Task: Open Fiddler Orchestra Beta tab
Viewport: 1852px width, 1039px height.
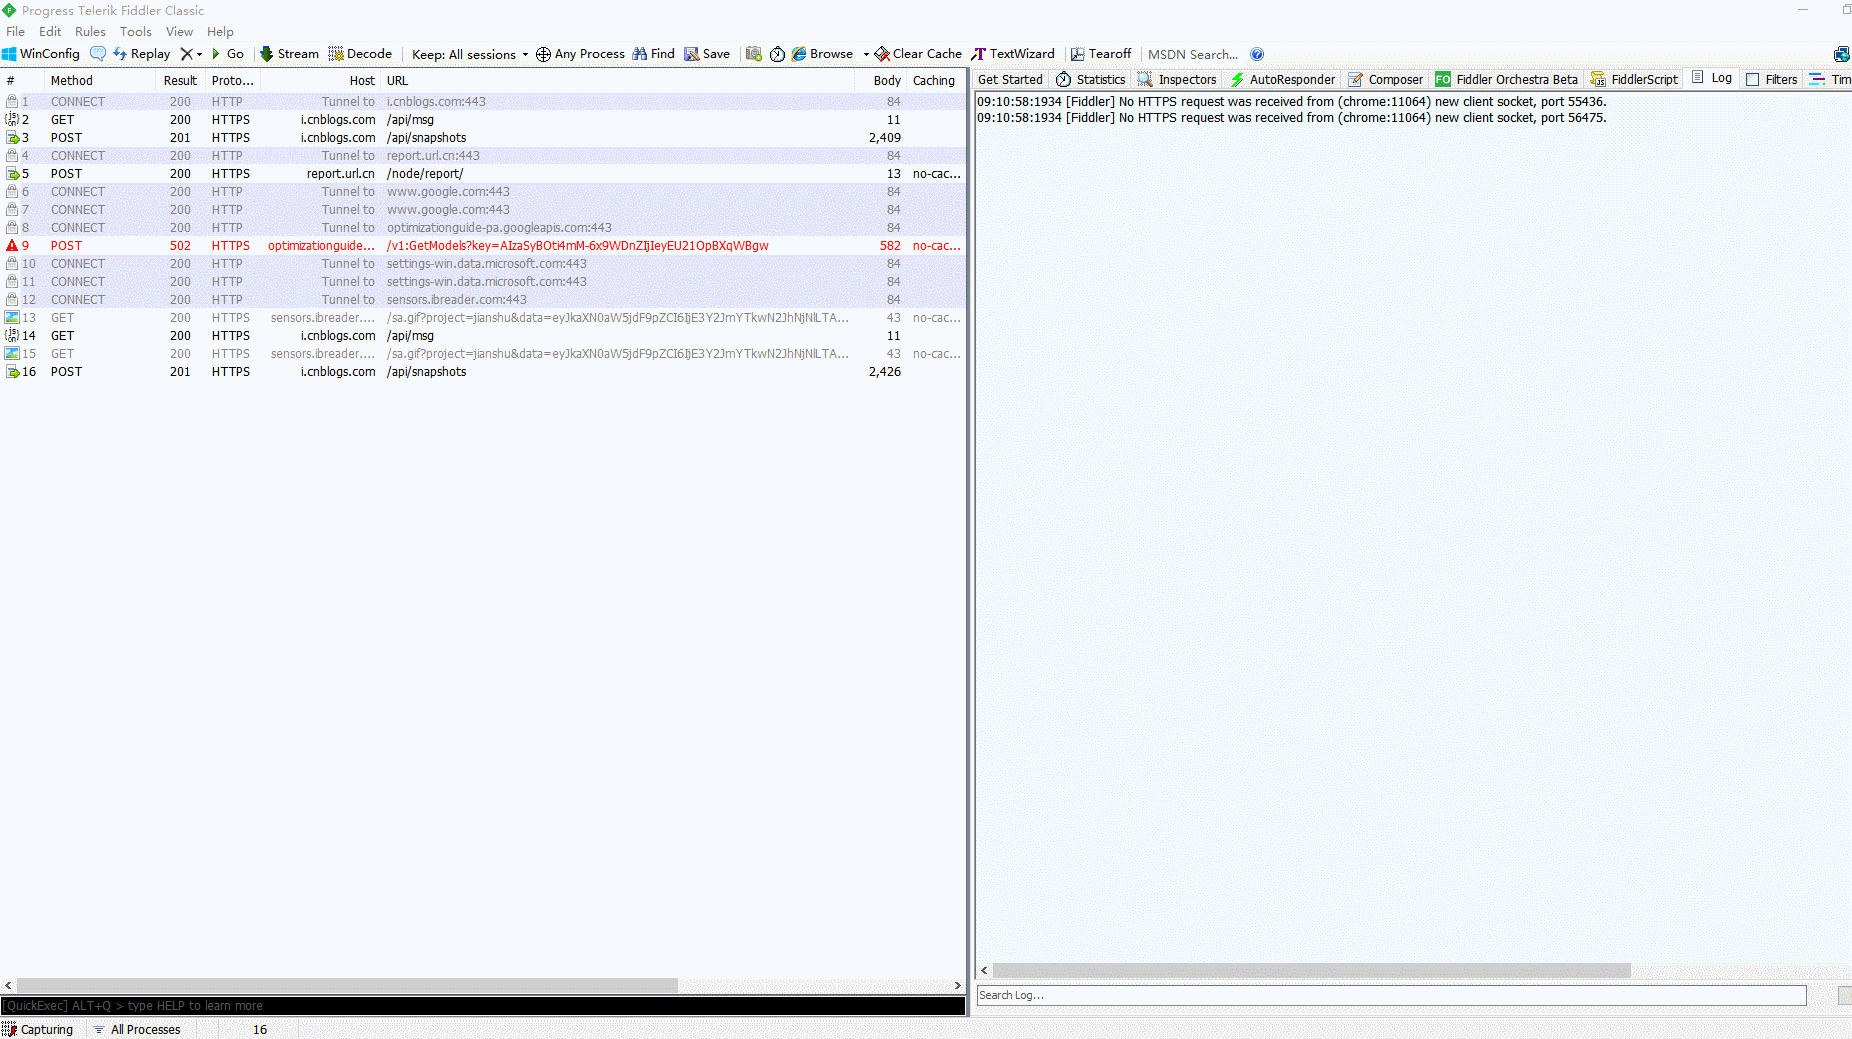Action: pos(1507,80)
